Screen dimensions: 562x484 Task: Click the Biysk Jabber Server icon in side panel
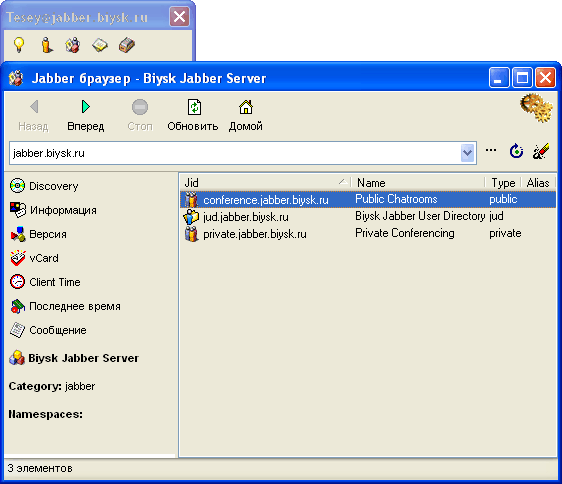click(x=17, y=358)
